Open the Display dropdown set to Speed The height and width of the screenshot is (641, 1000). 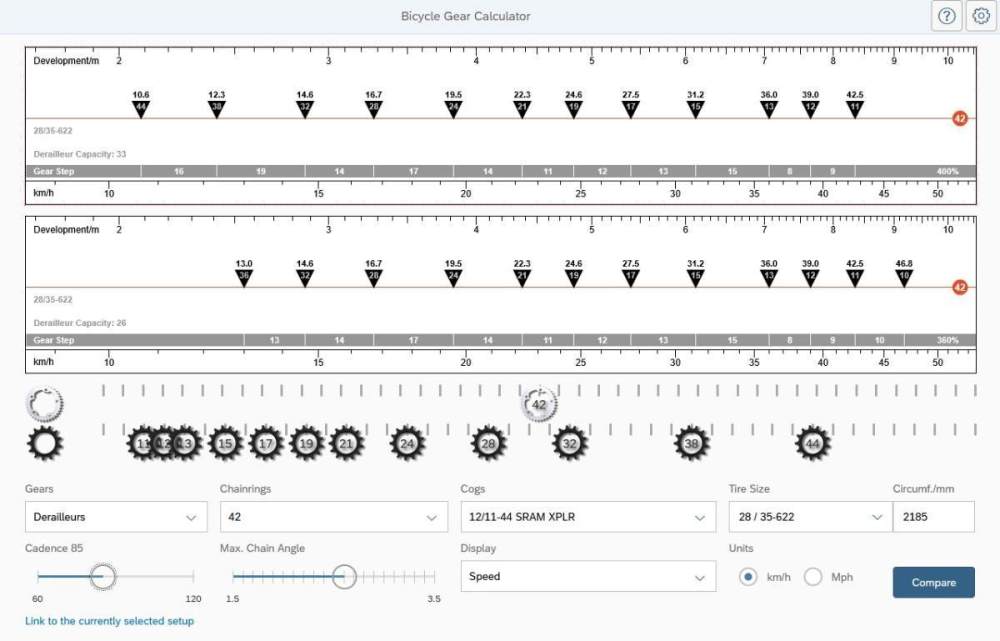pos(587,576)
